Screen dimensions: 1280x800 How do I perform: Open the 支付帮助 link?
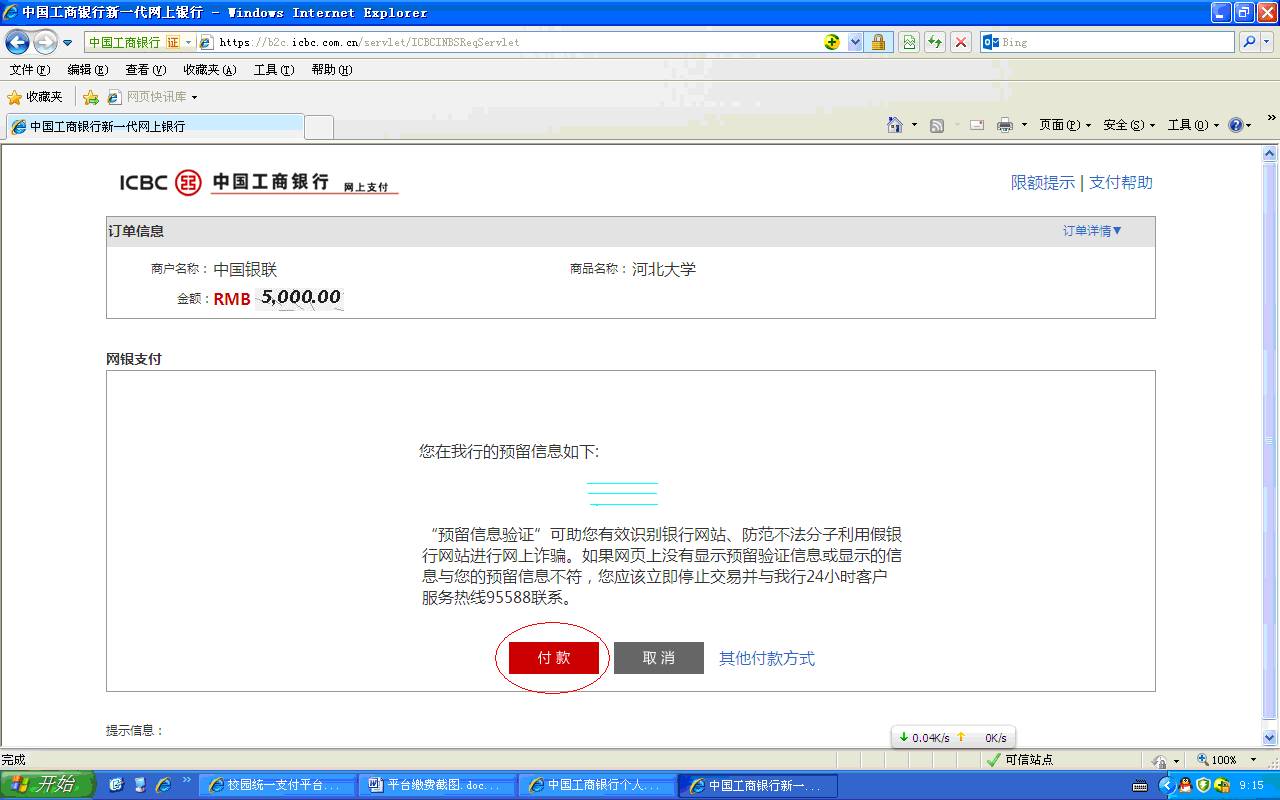point(1120,182)
